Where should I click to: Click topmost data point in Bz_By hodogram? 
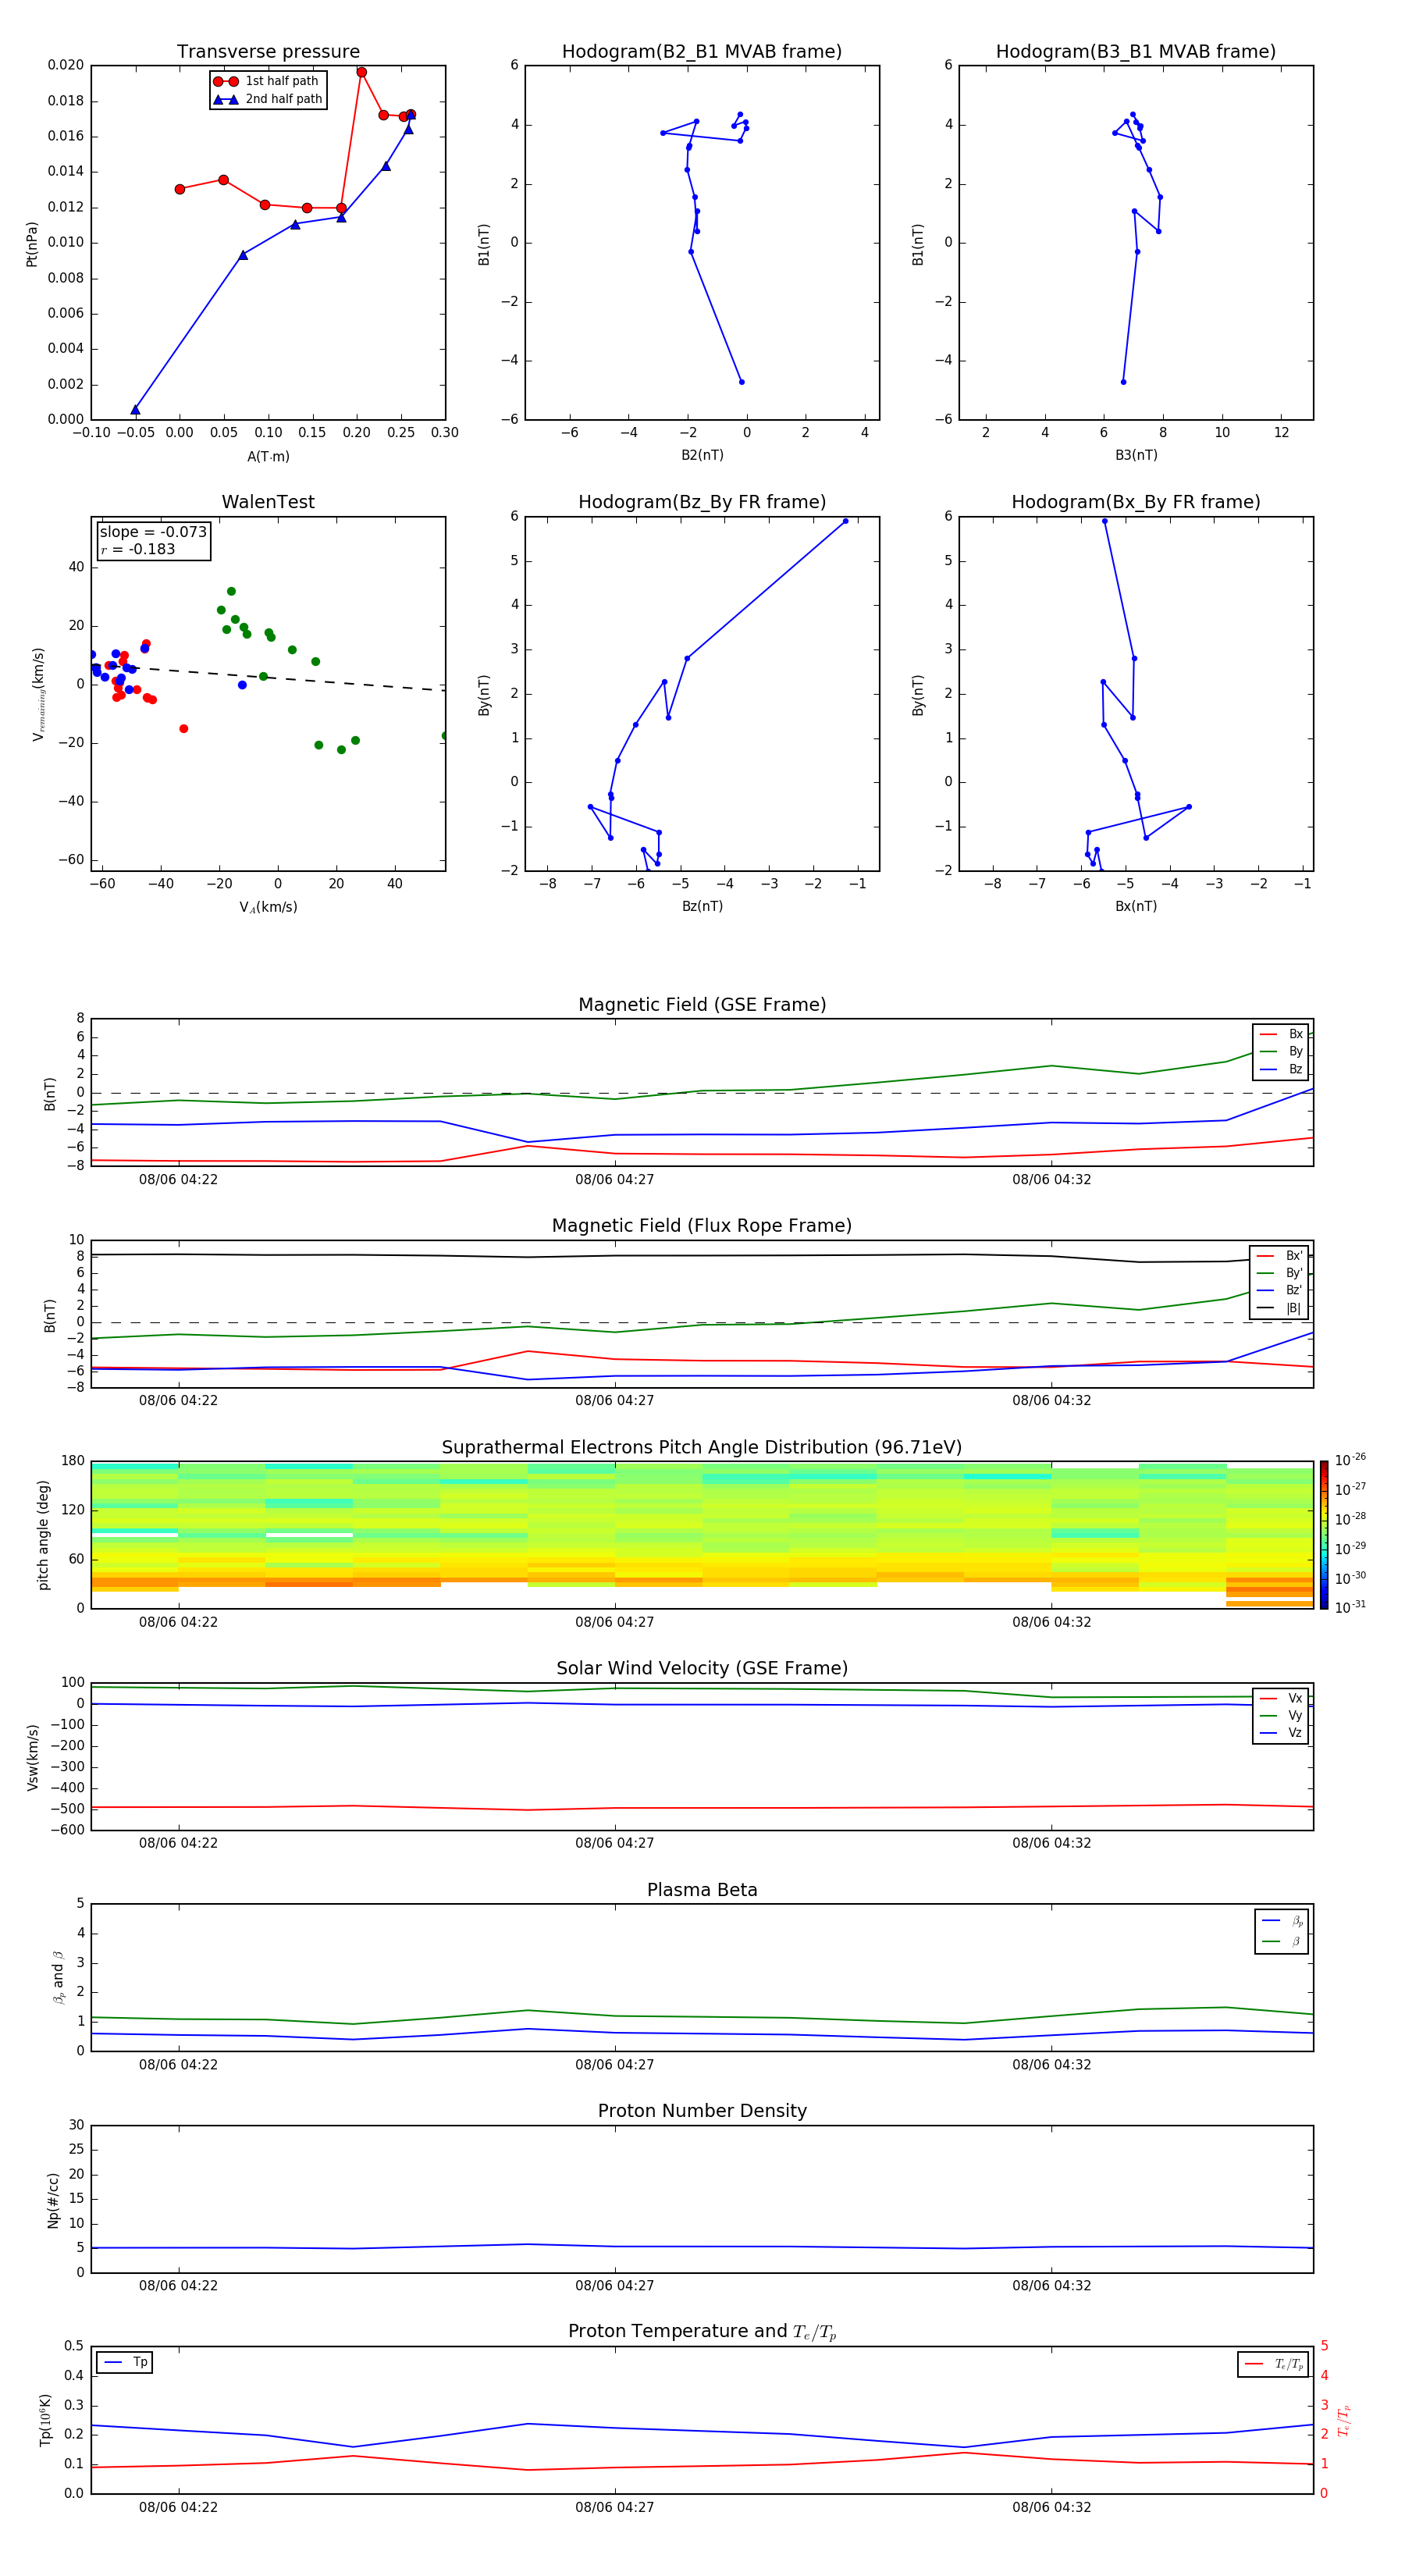click(845, 521)
